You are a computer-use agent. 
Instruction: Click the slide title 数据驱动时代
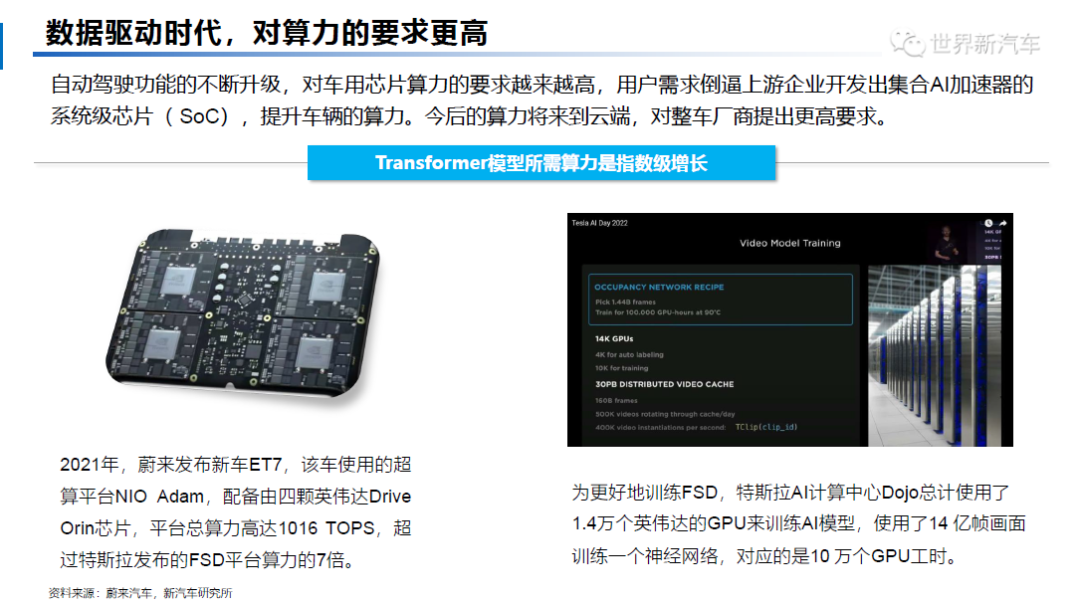267,32
